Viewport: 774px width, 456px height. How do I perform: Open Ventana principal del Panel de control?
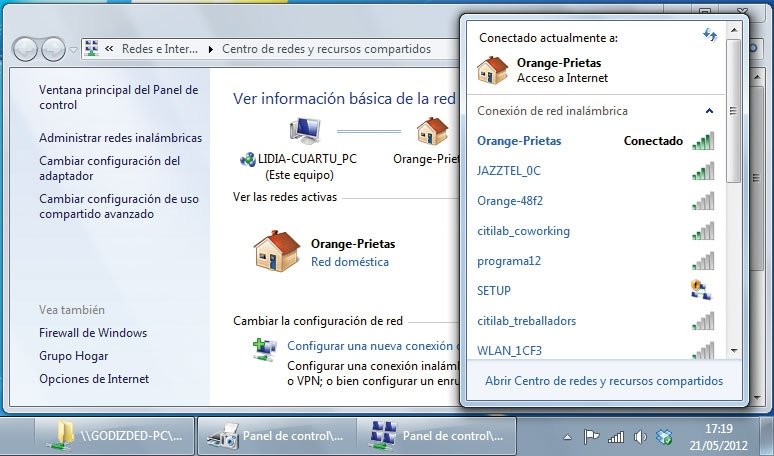(x=118, y=97)
